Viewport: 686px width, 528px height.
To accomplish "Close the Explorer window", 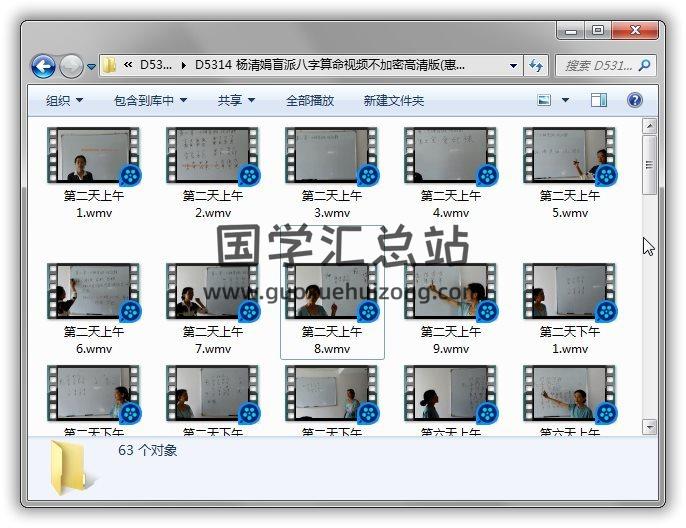I will click(x=635, y=31).
